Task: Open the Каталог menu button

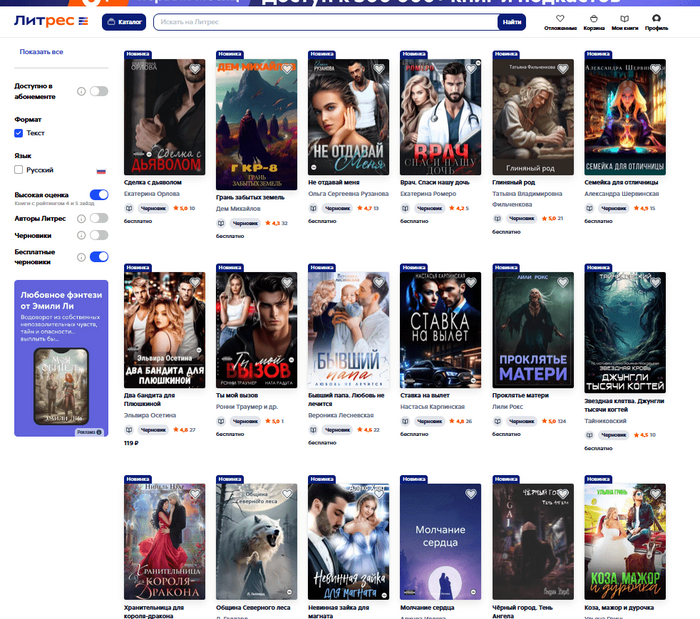Action: tap(124, 22)
